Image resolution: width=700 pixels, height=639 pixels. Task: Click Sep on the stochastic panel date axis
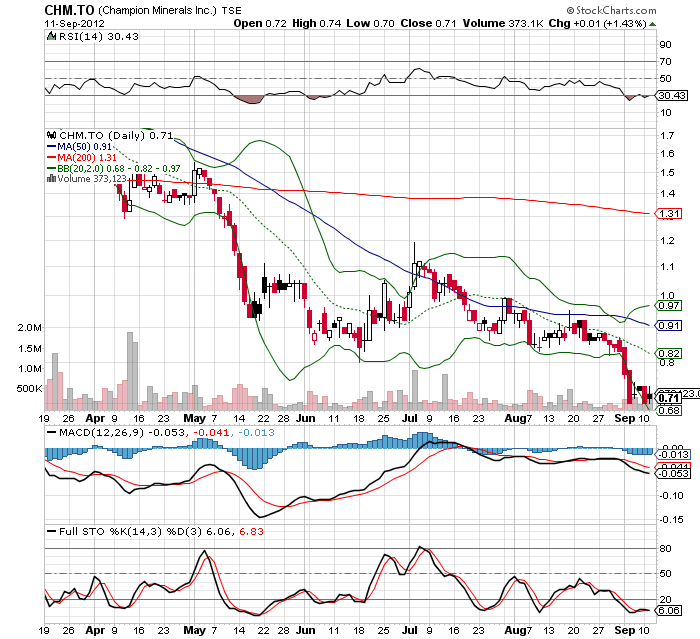[624, 631]
